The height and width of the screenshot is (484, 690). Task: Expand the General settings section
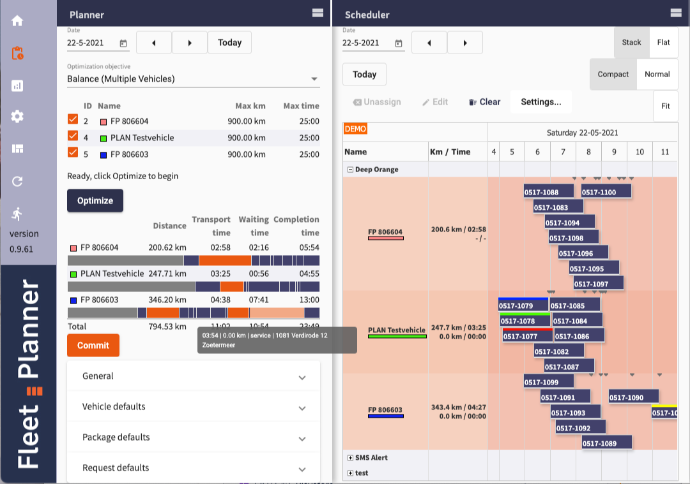(193, 376)
